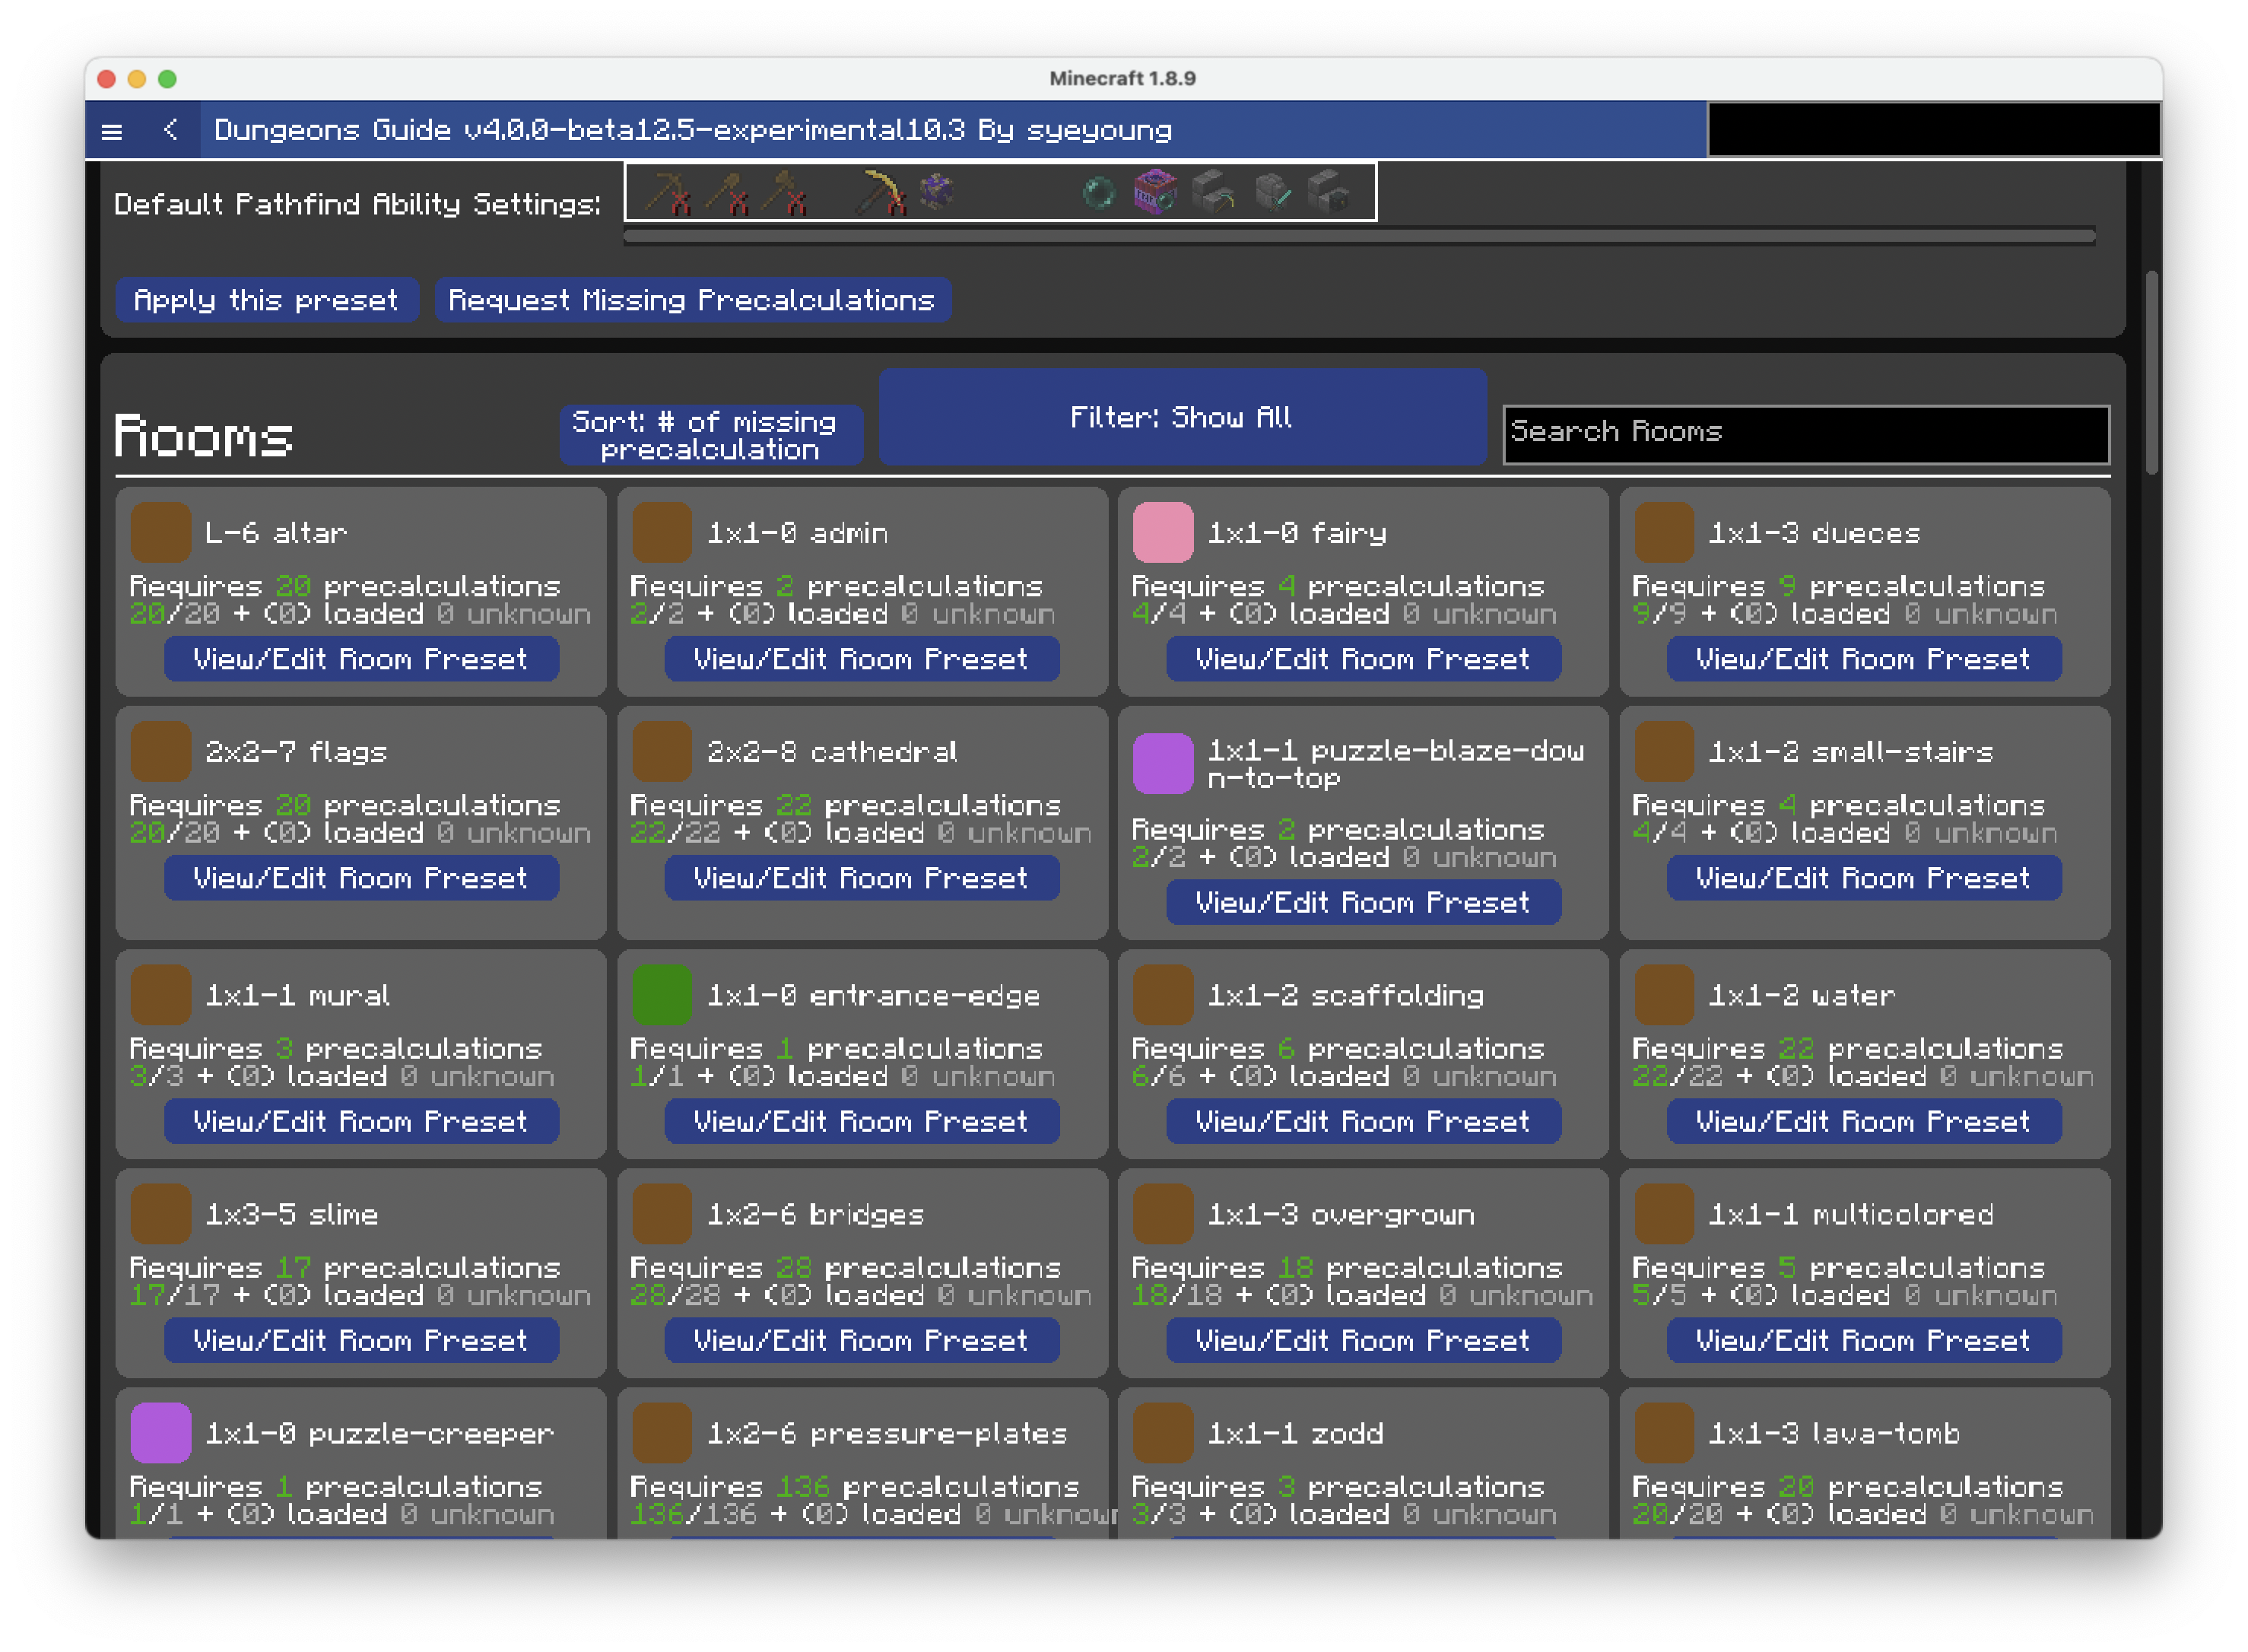
Task: Click the vertical scrollbar on the right
Action: coord(2151,372)
